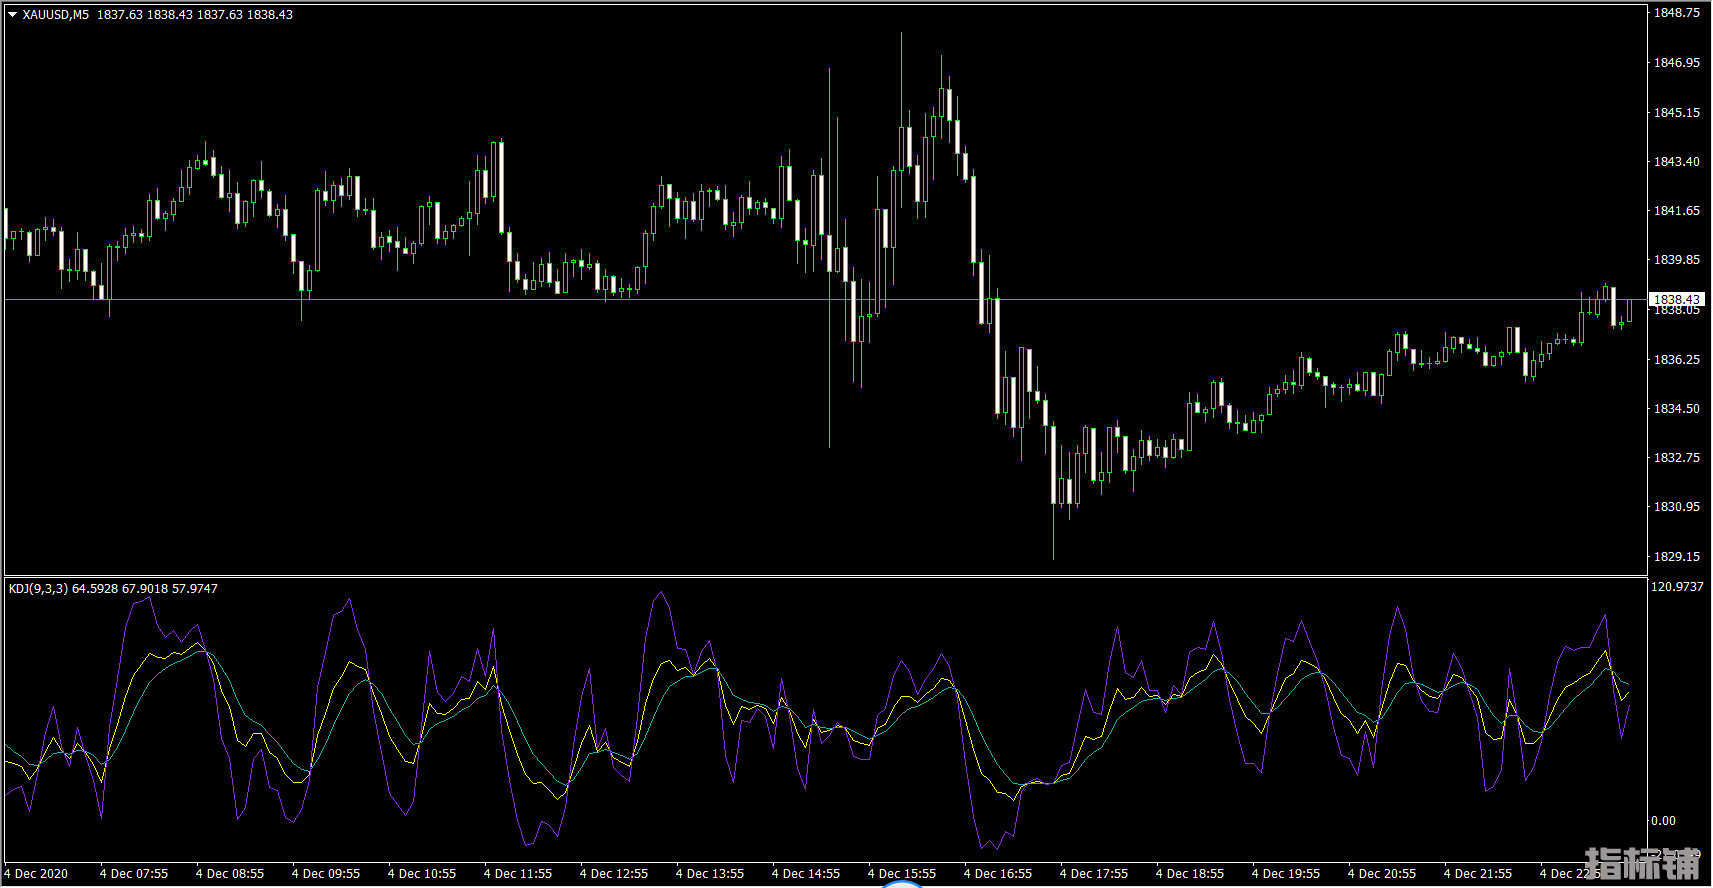
Task: Click the KDJ(9,3,3) indicator label
Action: coord(38,589)
